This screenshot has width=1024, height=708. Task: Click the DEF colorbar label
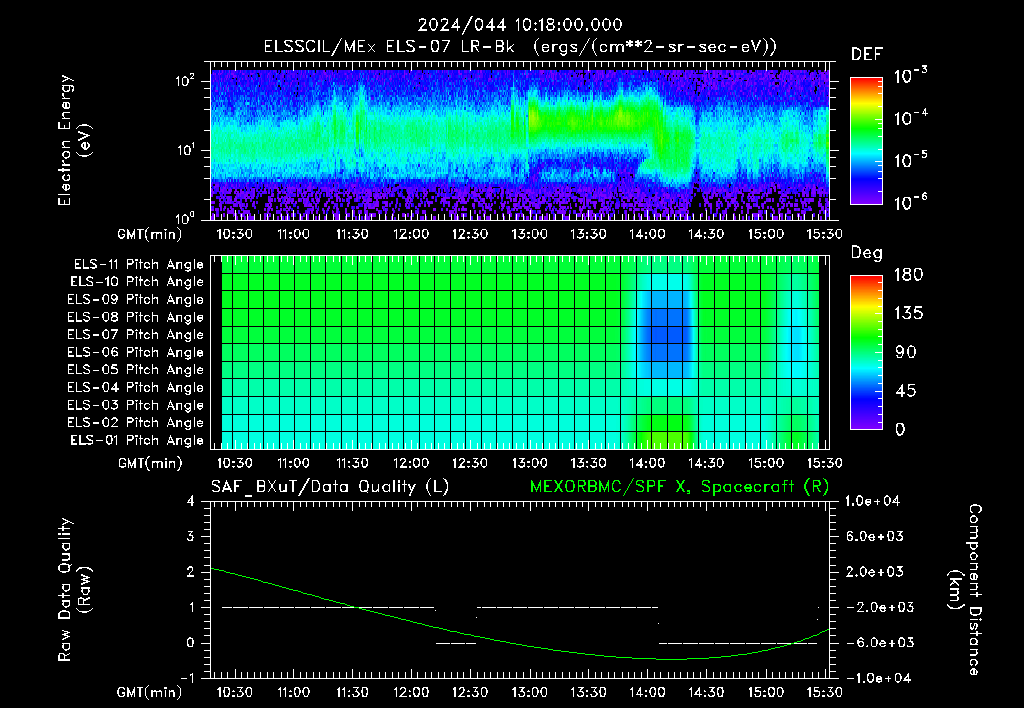tap(867, 55)
